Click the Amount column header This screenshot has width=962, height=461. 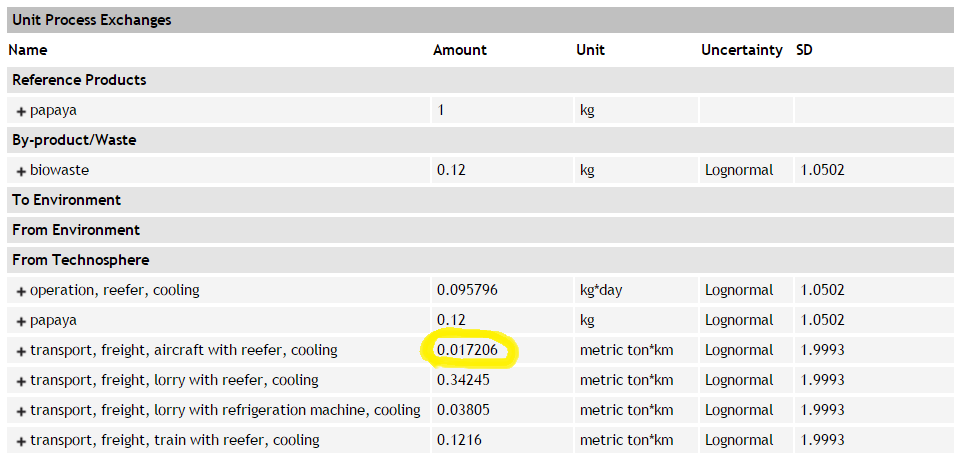click(x=459, y=50)
